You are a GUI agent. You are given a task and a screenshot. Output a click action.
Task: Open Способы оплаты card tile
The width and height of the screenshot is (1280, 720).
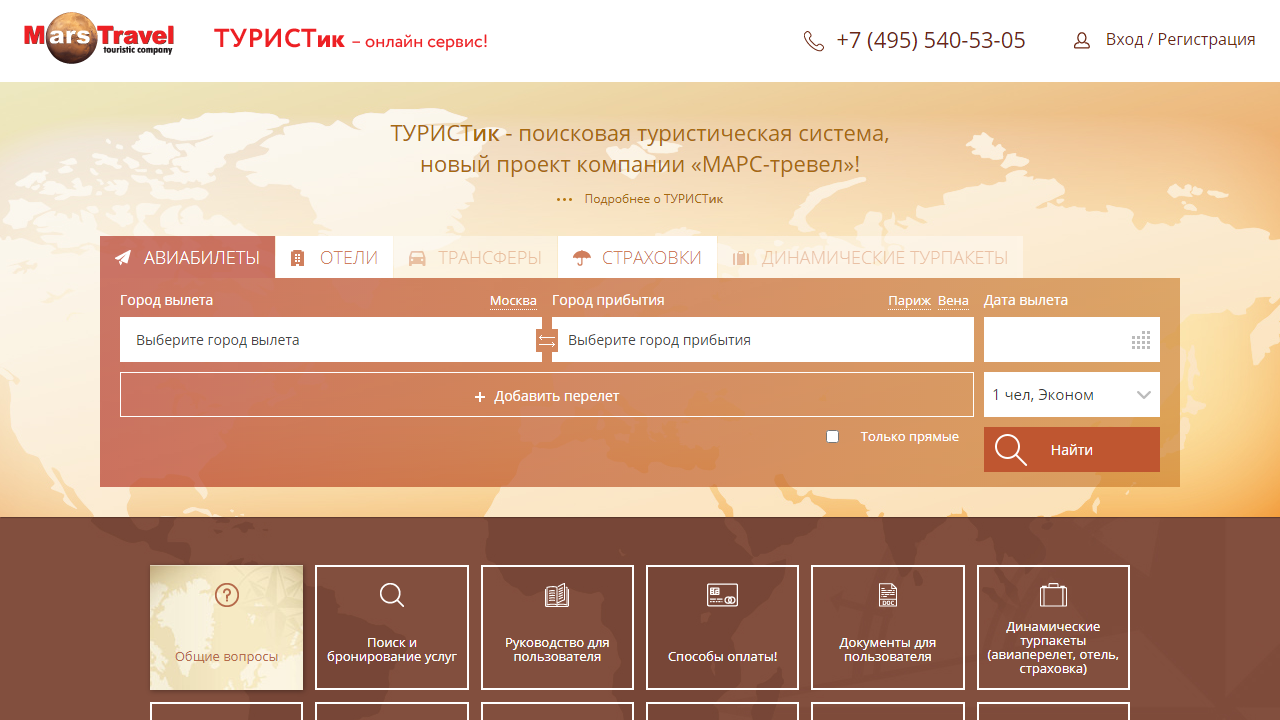point(722,627)
